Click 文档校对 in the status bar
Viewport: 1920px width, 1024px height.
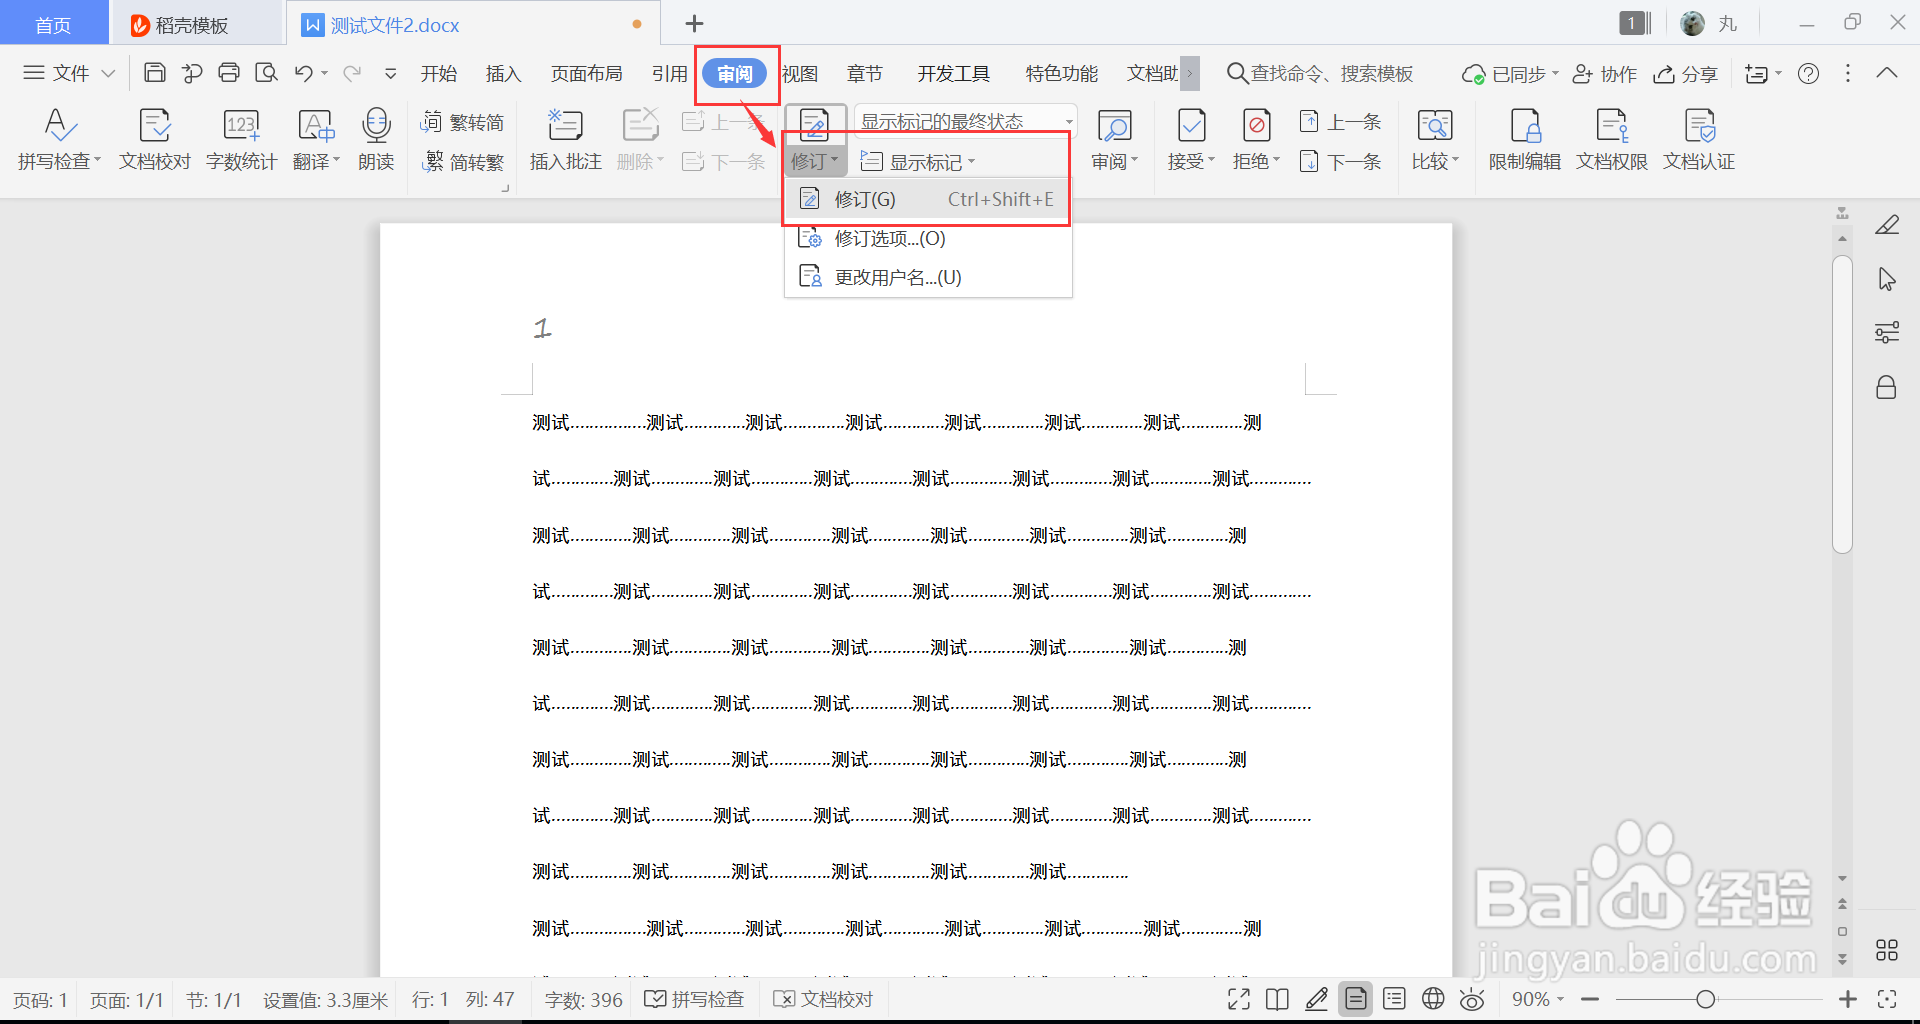pos(824,999)
